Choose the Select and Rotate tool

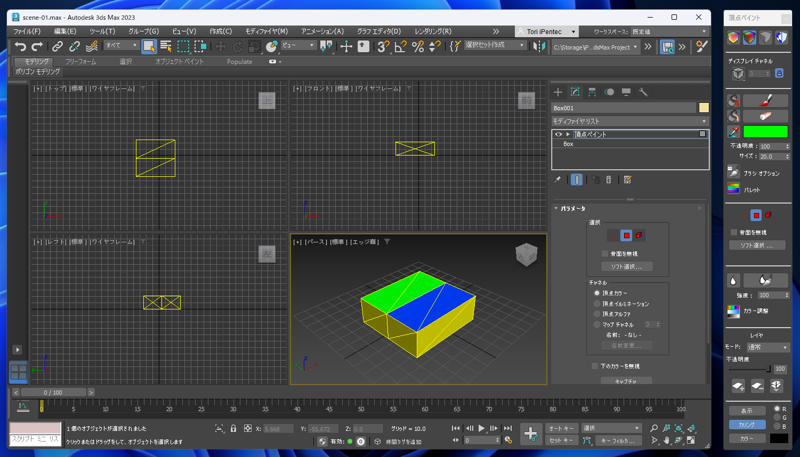[237, 46]
